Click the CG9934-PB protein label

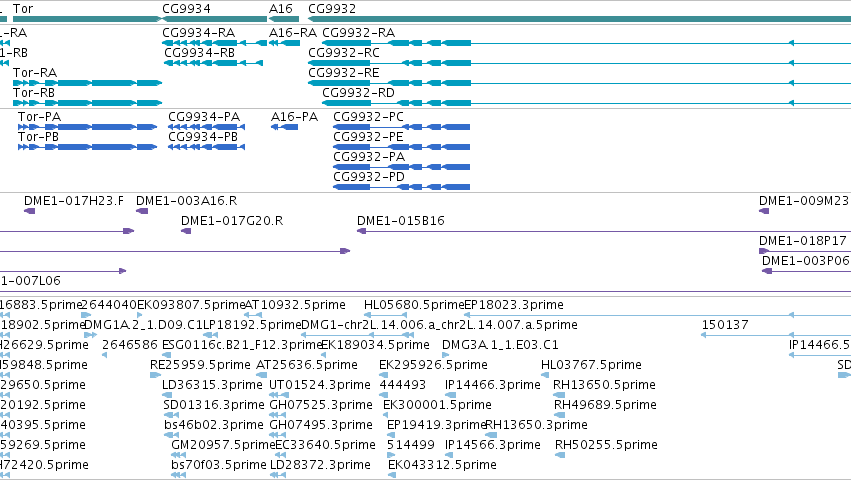point(204,137)
